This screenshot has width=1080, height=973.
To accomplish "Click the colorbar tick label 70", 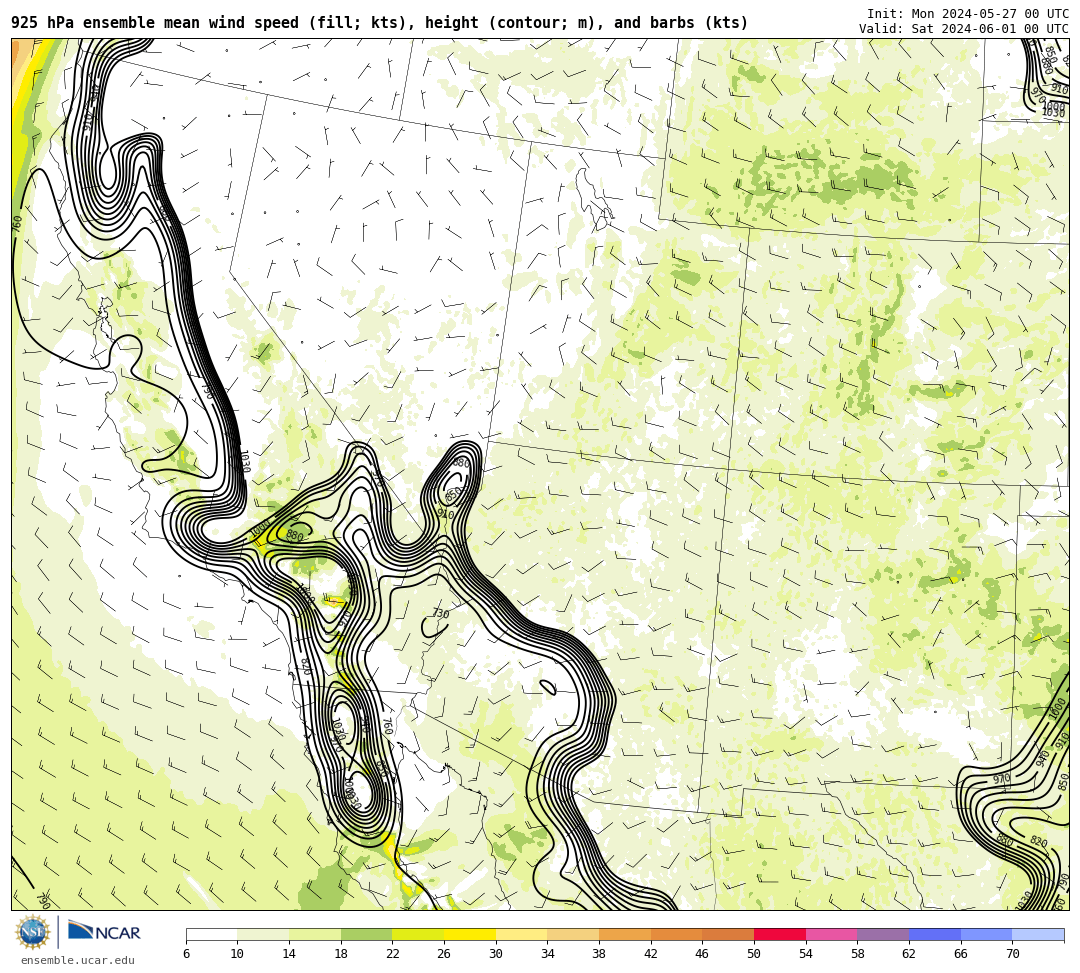I will (x=1012, y=954).
